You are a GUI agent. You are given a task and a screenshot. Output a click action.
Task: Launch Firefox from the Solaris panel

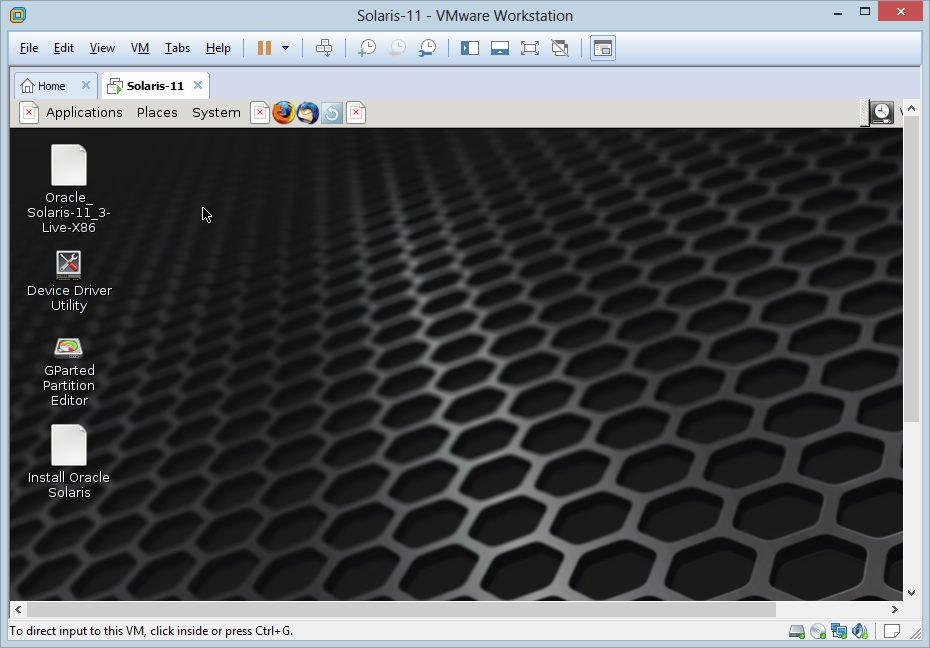tap(284, 113)
